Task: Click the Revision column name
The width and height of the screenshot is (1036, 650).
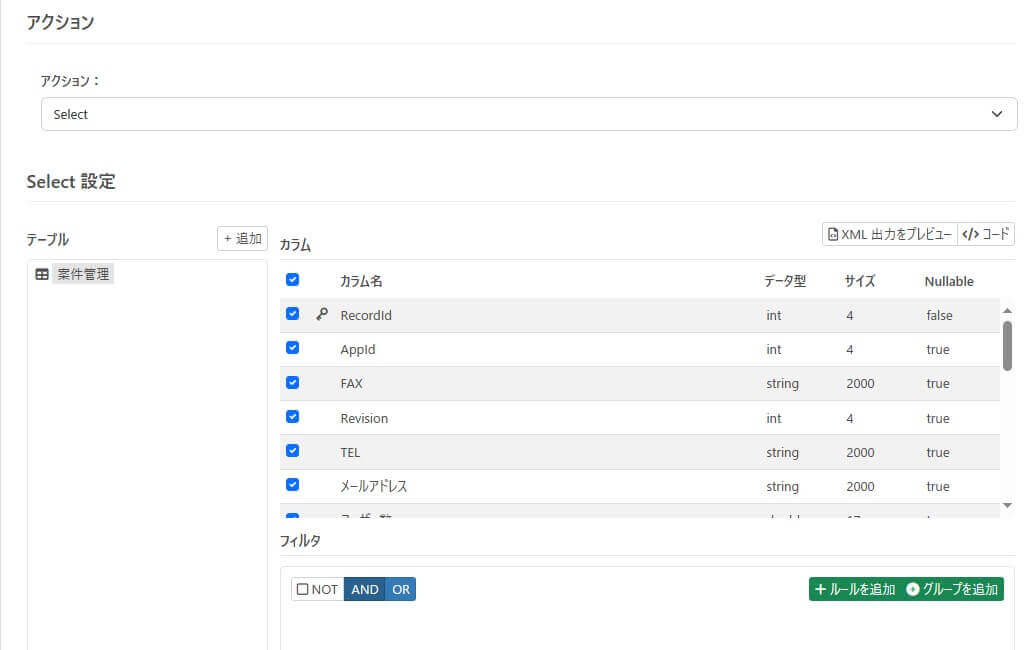Action: click(x=364, y=418)
